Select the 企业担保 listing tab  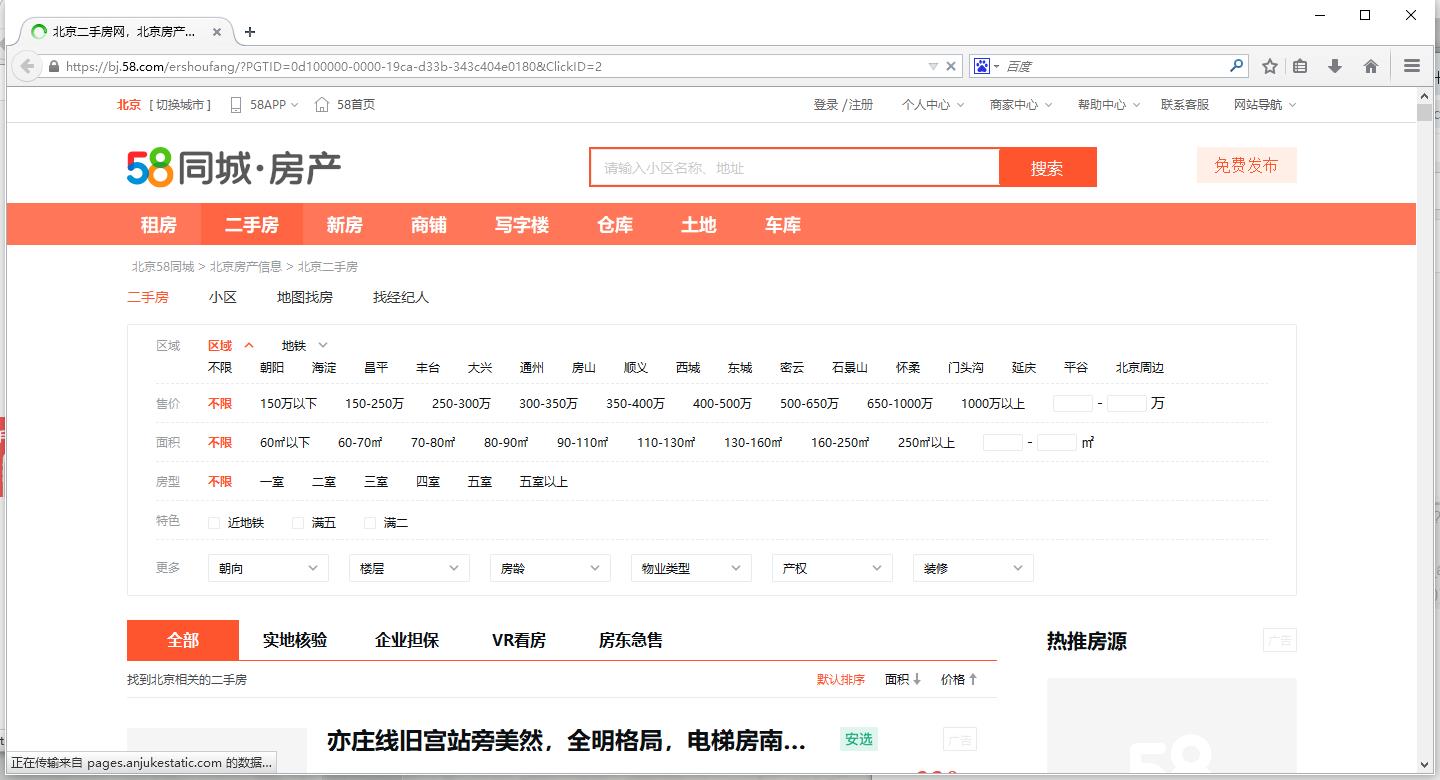click(407, 640)
